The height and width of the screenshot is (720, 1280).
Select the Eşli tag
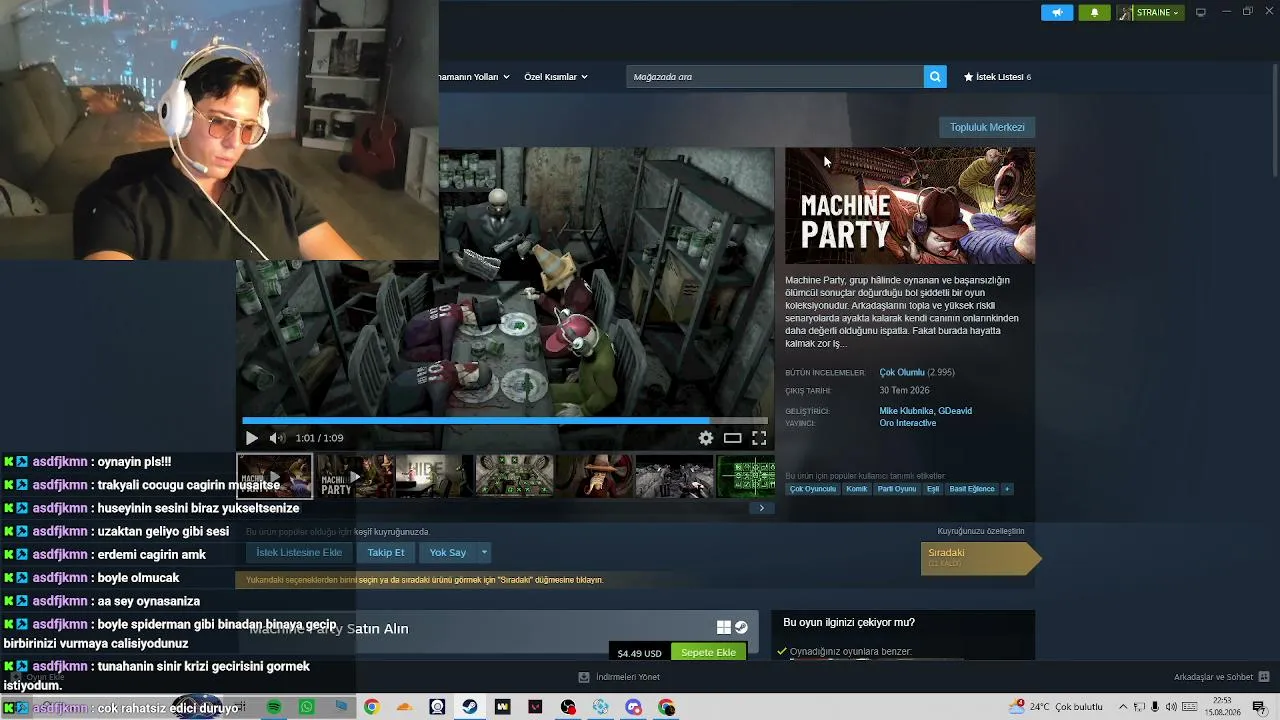pyautogui.click(x=933, y=489)
